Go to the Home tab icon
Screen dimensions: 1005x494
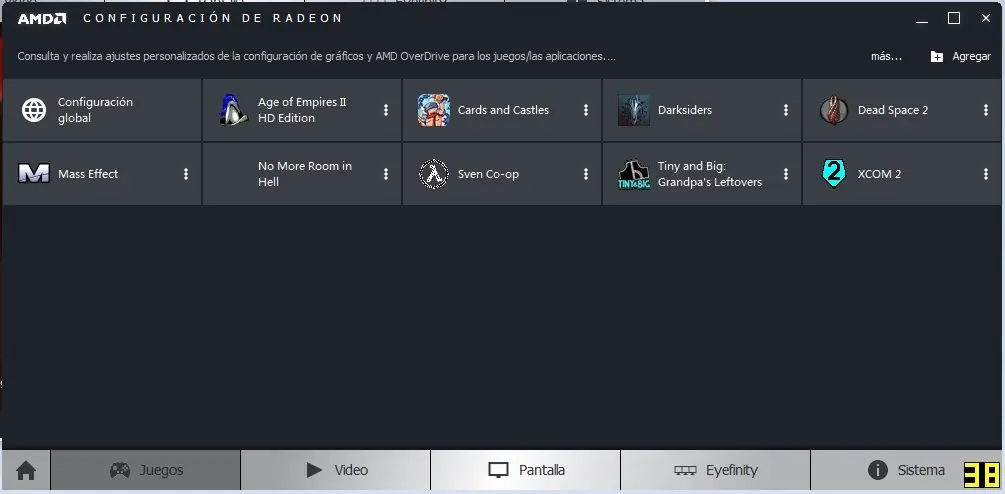(26, 470)
